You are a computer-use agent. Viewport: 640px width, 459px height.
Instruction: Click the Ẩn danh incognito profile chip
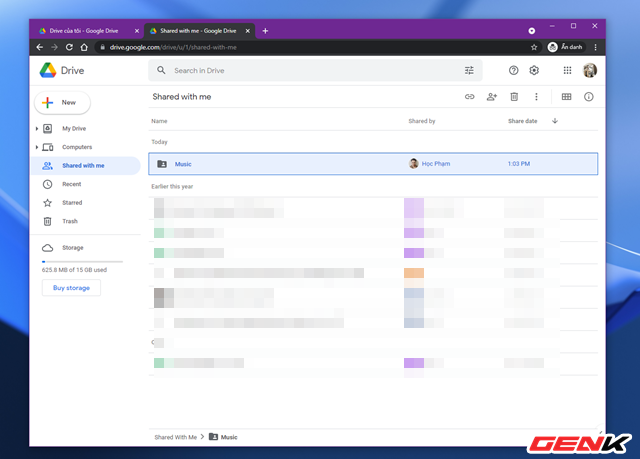(x=566, y=47)
